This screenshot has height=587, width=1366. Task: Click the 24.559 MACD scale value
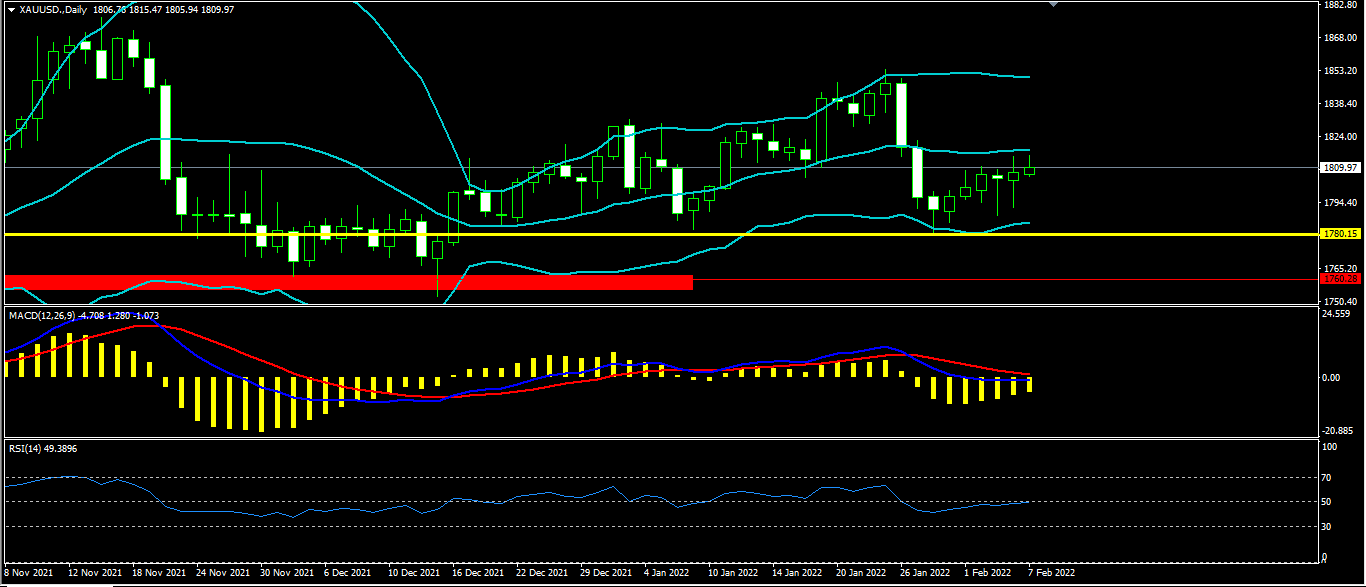[x=1336, y=314]
